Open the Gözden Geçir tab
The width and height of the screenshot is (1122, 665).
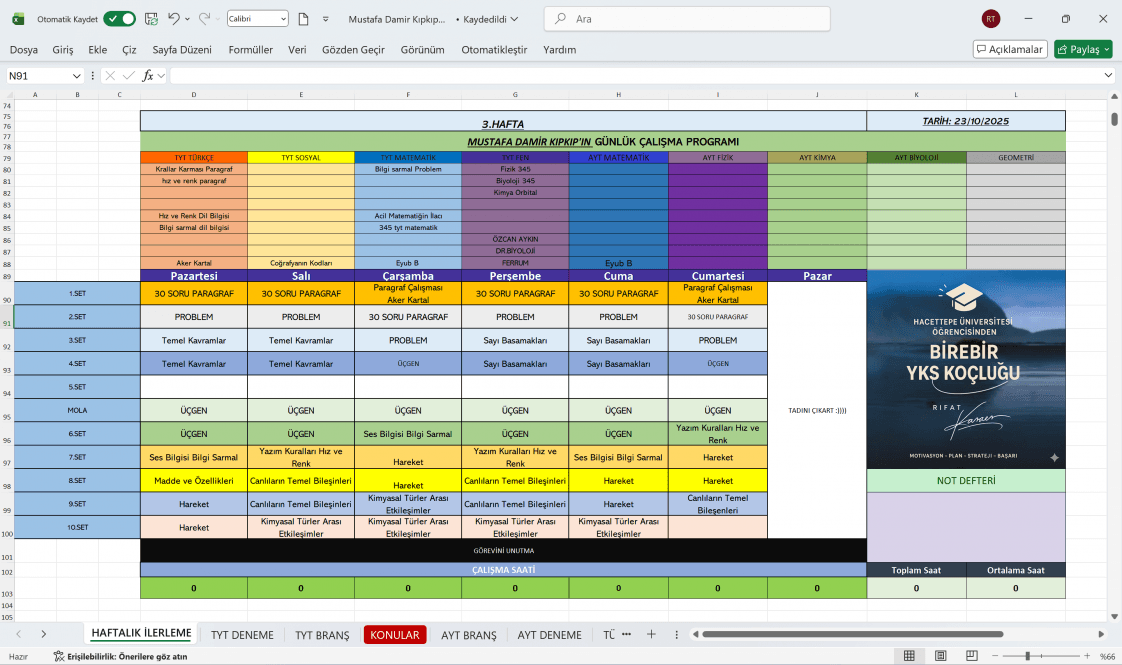[353, 49]
